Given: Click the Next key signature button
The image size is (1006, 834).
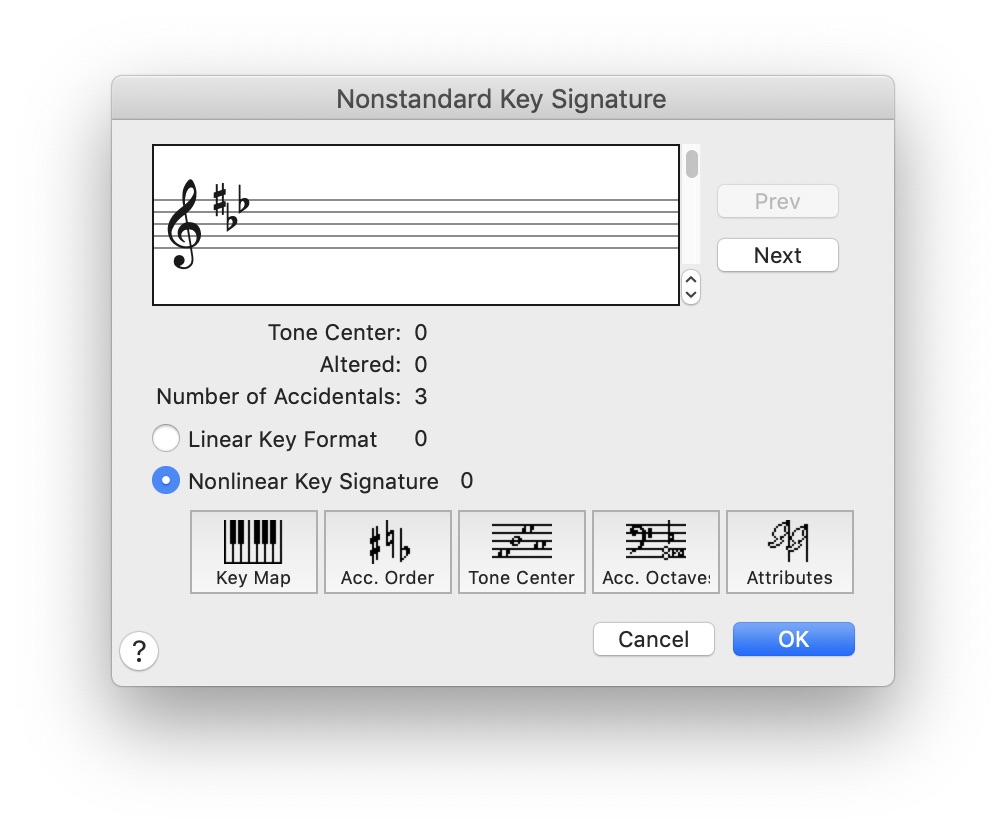Looking at the screenshot, I should click(777, 255).
